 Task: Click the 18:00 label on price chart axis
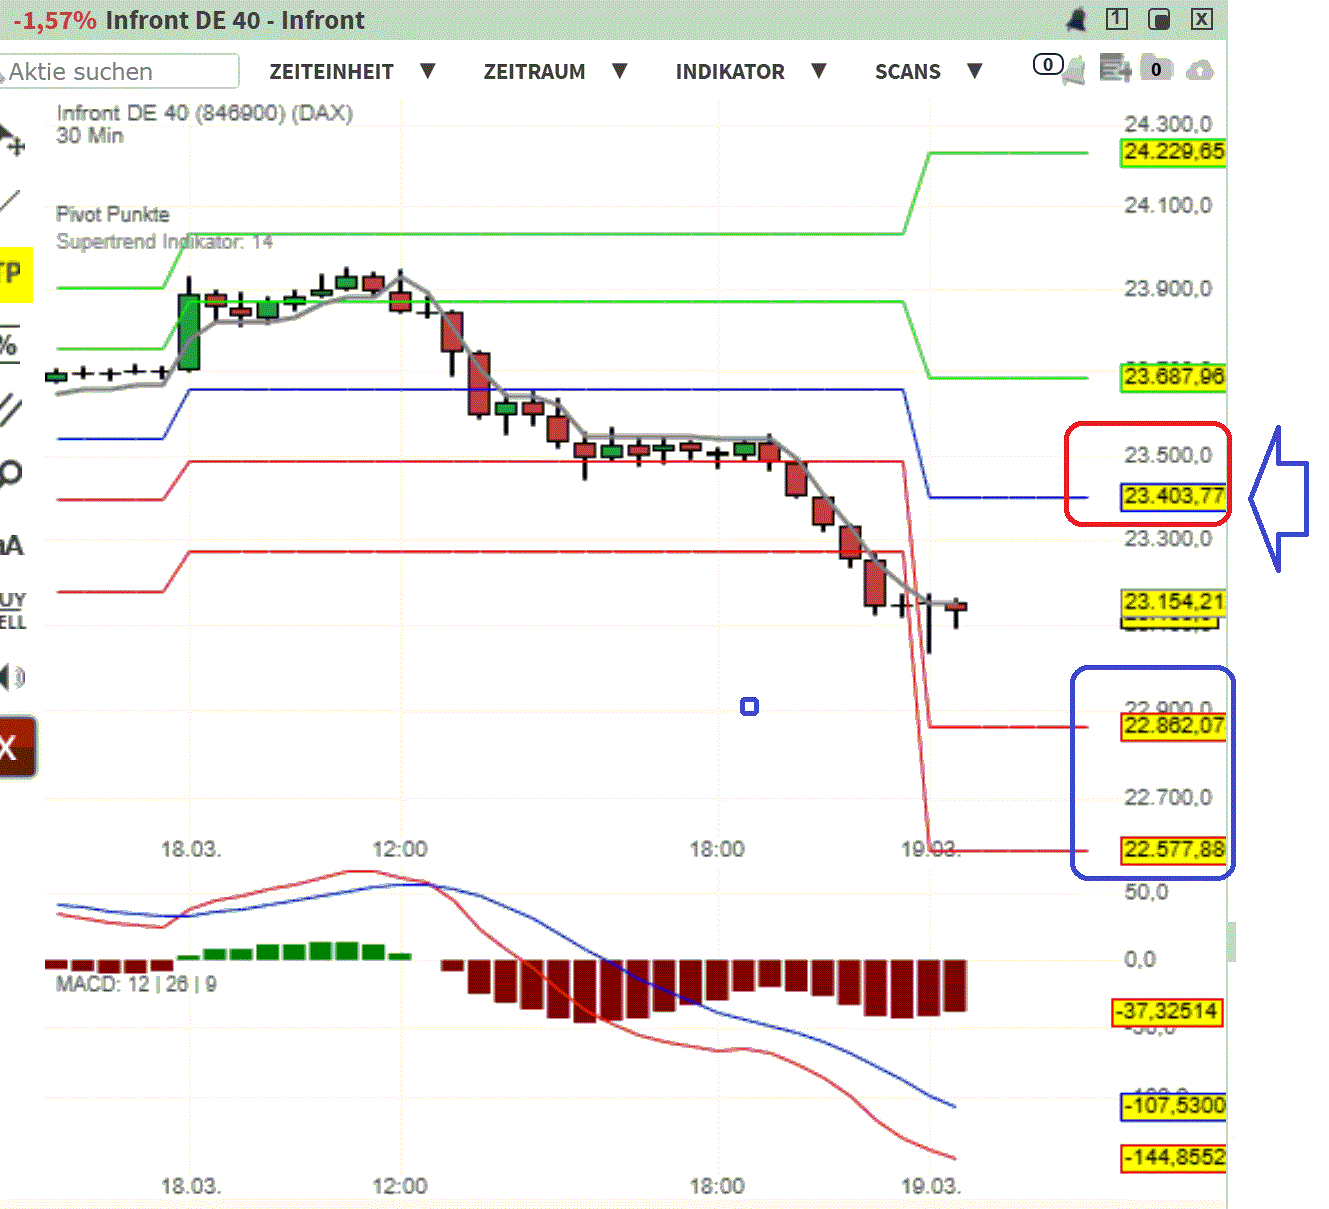point(717,849)
